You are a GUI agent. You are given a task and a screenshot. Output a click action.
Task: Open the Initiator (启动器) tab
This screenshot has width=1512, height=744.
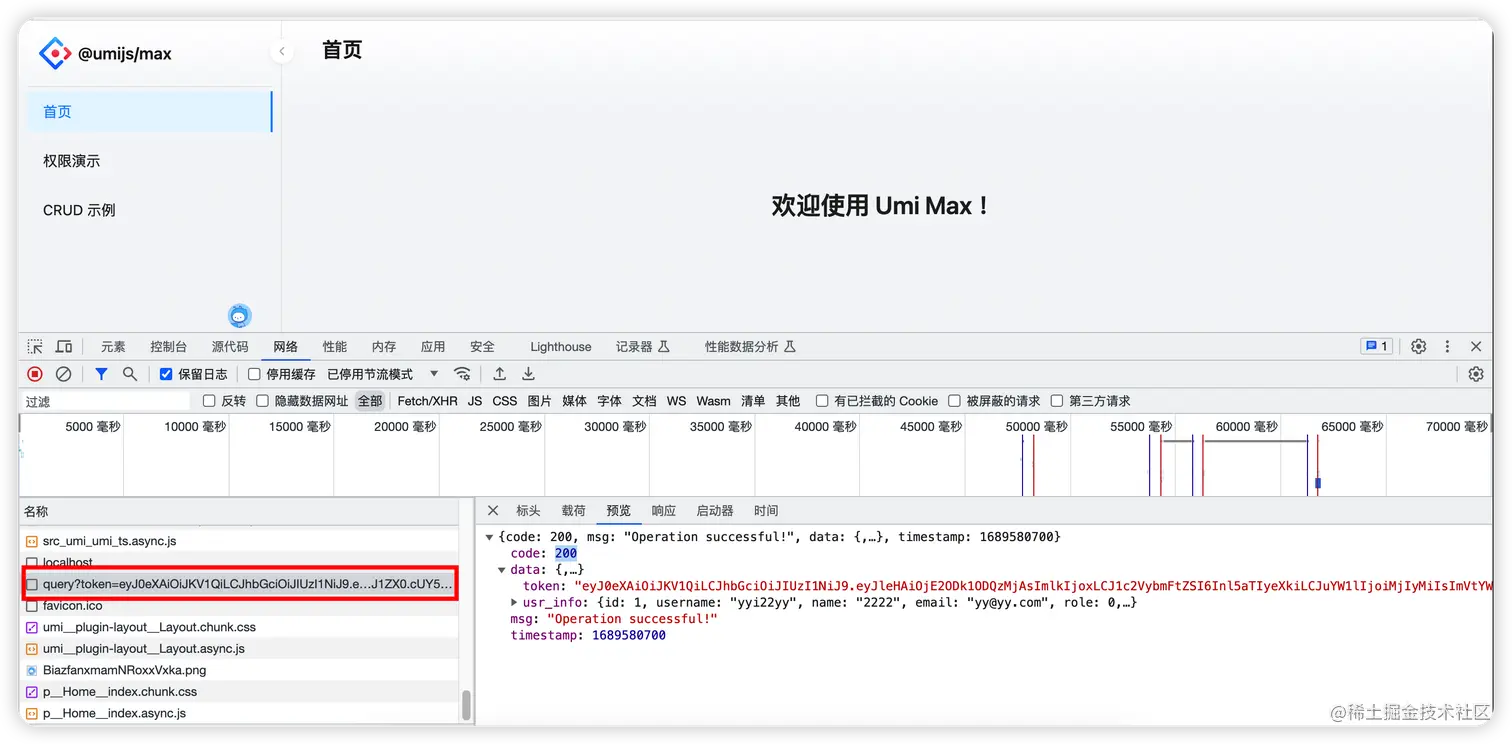(715, 511)
